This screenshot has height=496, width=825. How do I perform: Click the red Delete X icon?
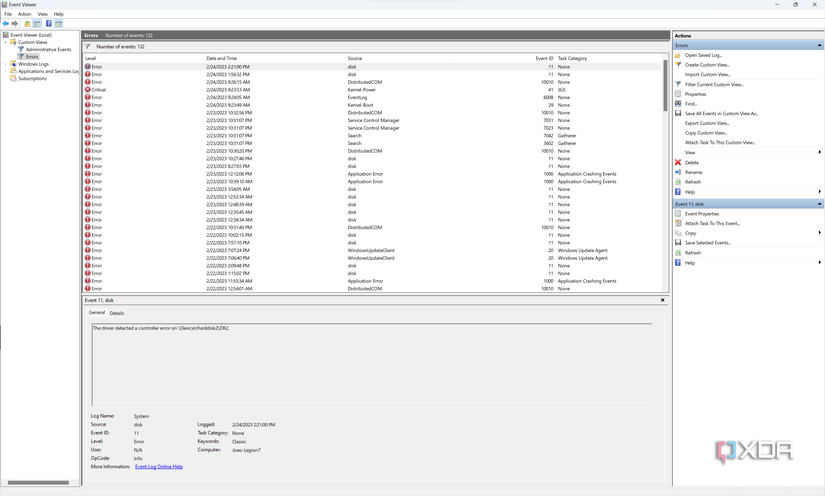pos(678,163)
